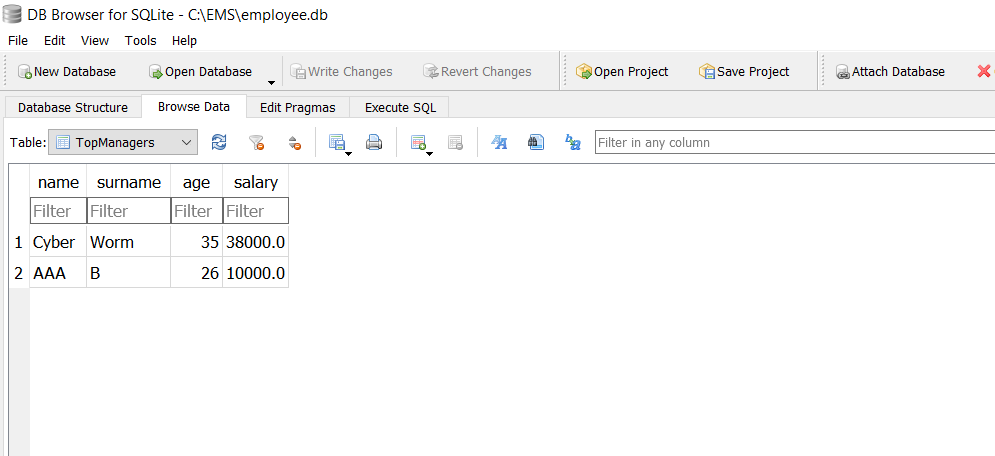
Task: Click the Insert new record icon
Action: pyautogui.click(x=418, y=143)
